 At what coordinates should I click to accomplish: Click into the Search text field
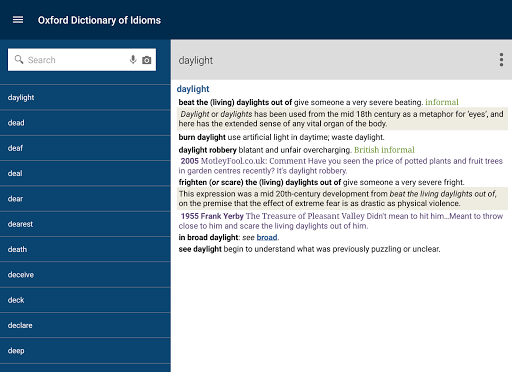(75, 60)
